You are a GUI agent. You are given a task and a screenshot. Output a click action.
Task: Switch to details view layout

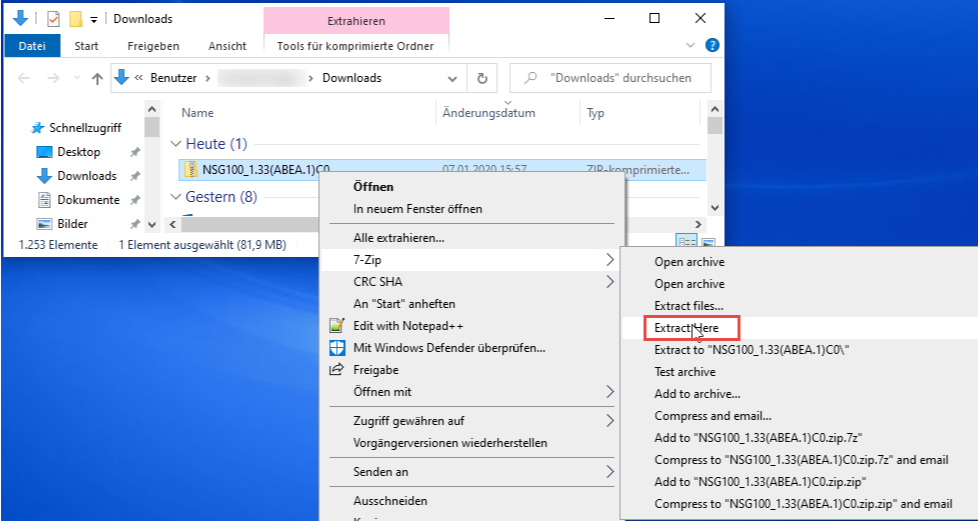coord(687,243)
